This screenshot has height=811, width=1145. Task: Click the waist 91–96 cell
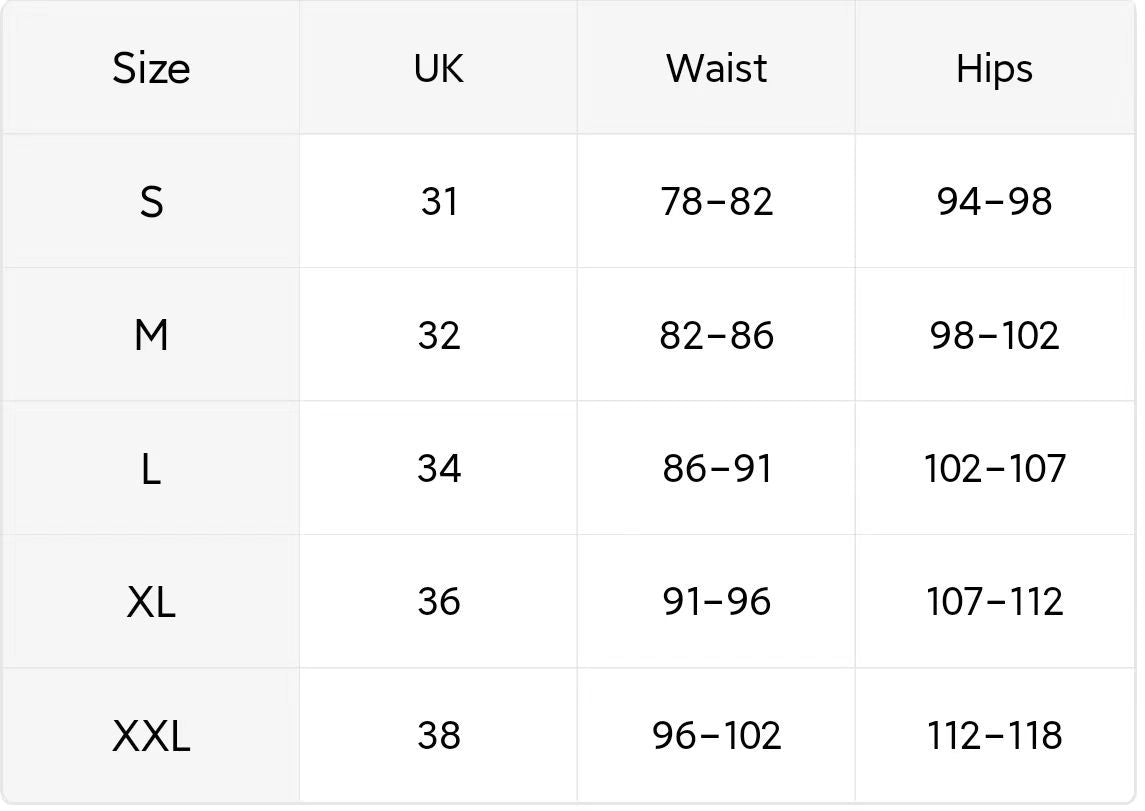pyautogui.click(x=716, y=602)
